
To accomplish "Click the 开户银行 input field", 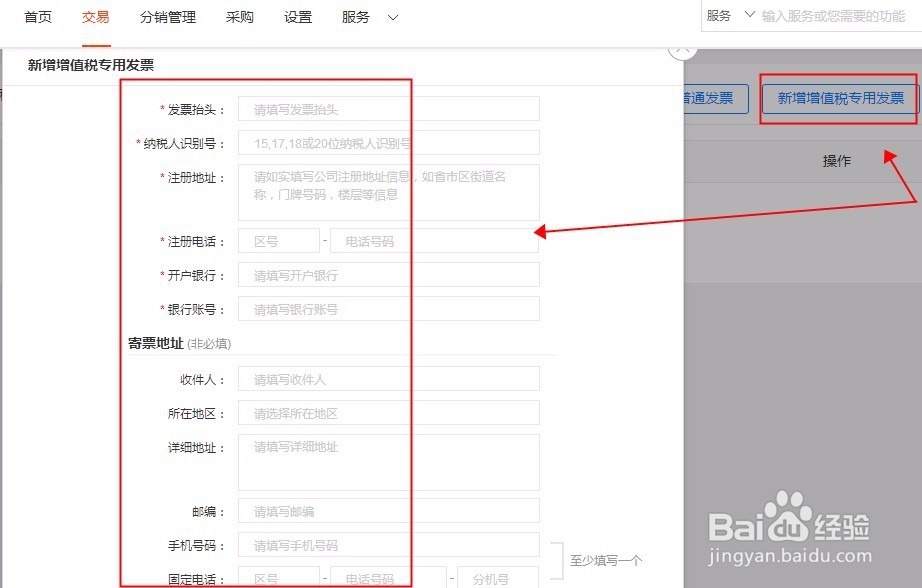I will click(389, 275).
